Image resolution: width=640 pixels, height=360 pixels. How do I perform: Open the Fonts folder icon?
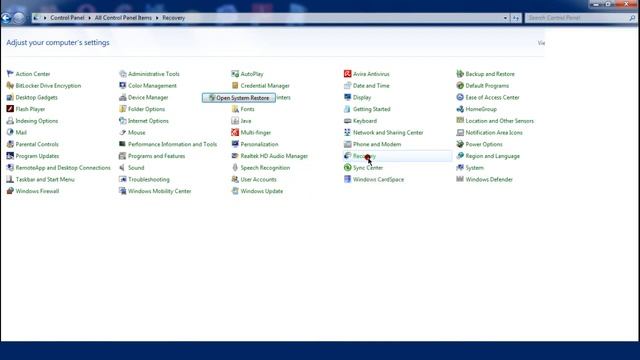click(x=235, y=109)
